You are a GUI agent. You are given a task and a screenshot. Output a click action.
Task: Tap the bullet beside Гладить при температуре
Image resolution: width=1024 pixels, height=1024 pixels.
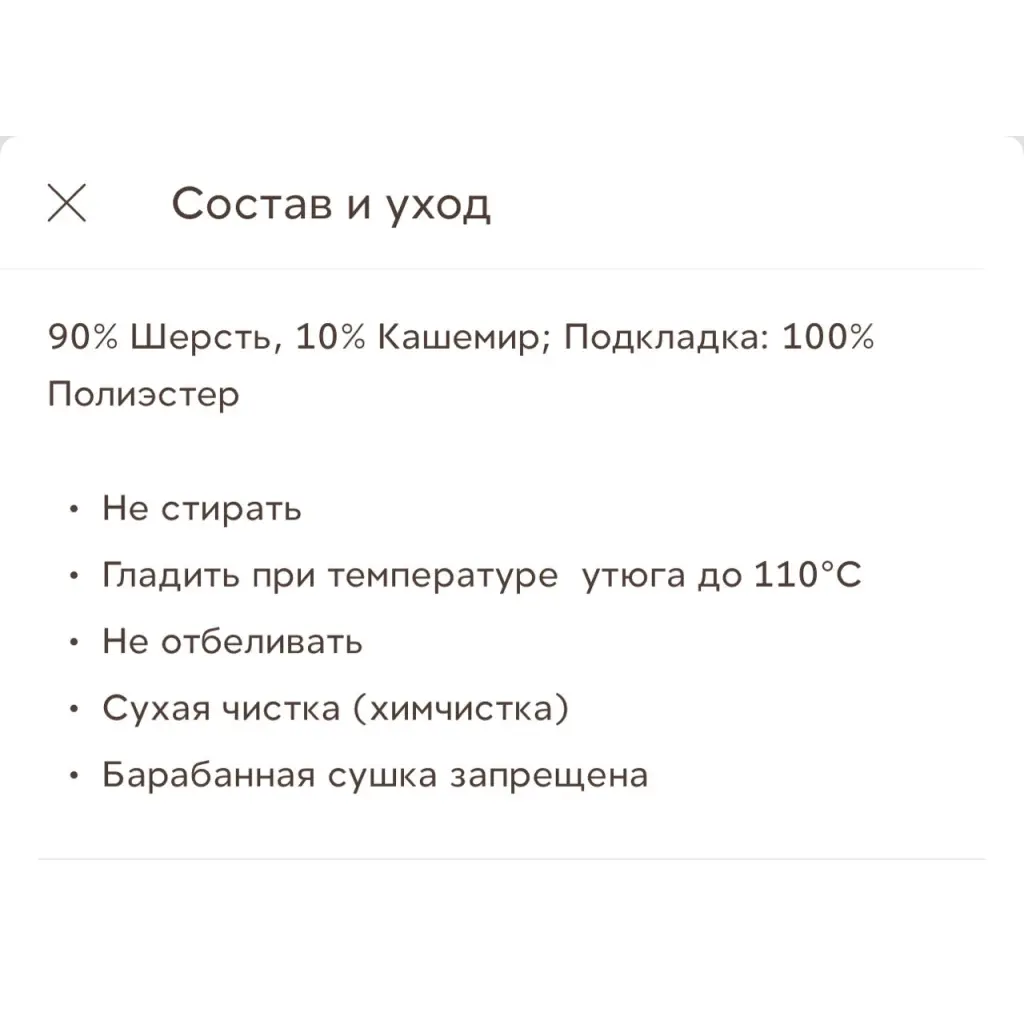click(x=73, y=576)
